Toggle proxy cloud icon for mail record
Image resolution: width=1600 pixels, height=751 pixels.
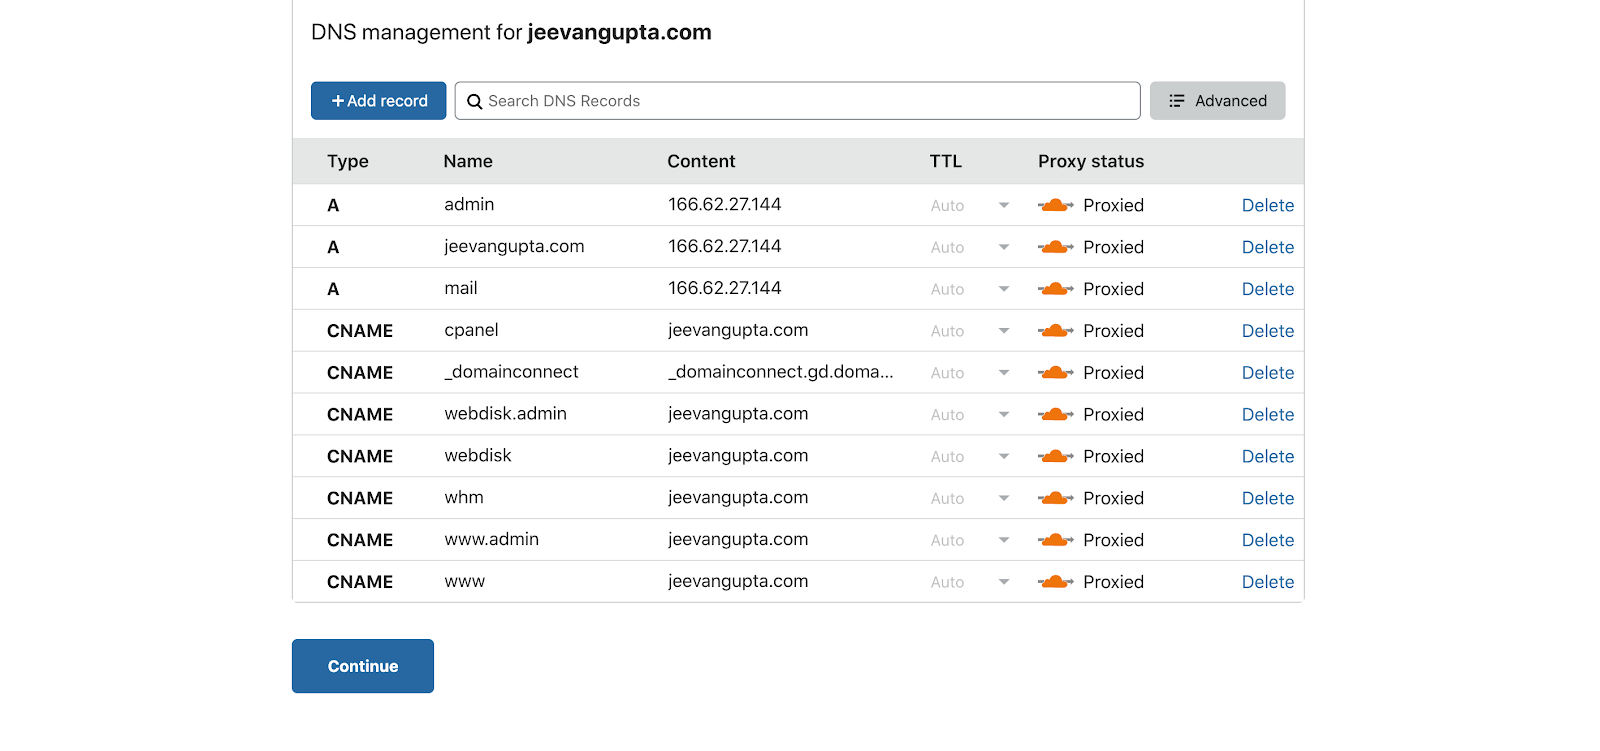1056,289
